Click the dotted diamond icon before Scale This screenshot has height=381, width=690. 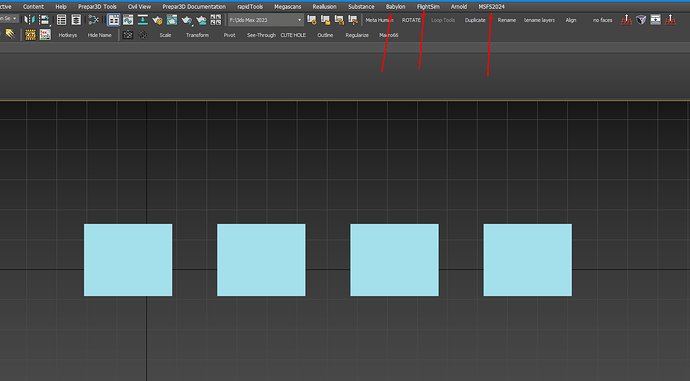[x=143, y=35]
